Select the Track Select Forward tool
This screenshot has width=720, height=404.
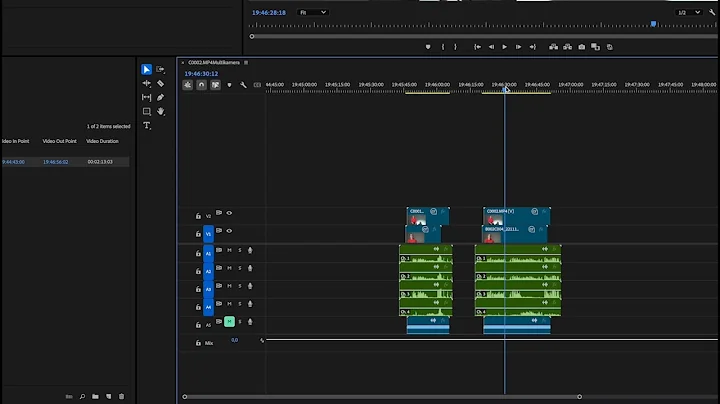(x=160, y=69)
